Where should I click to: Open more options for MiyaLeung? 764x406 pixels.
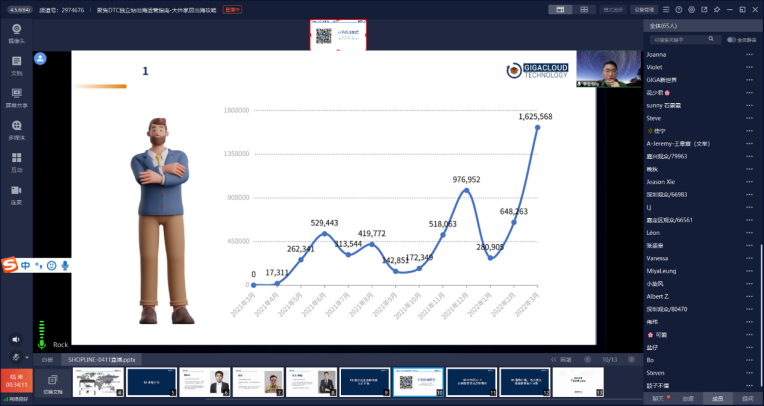749,271
